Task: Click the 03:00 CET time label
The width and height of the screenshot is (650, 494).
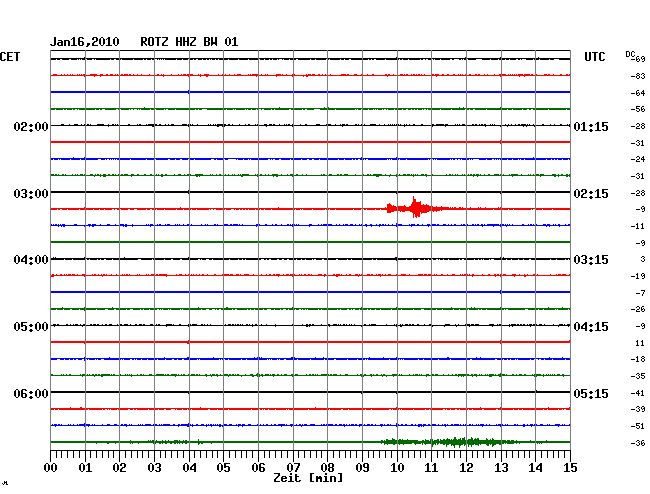Action: (31, 194)
